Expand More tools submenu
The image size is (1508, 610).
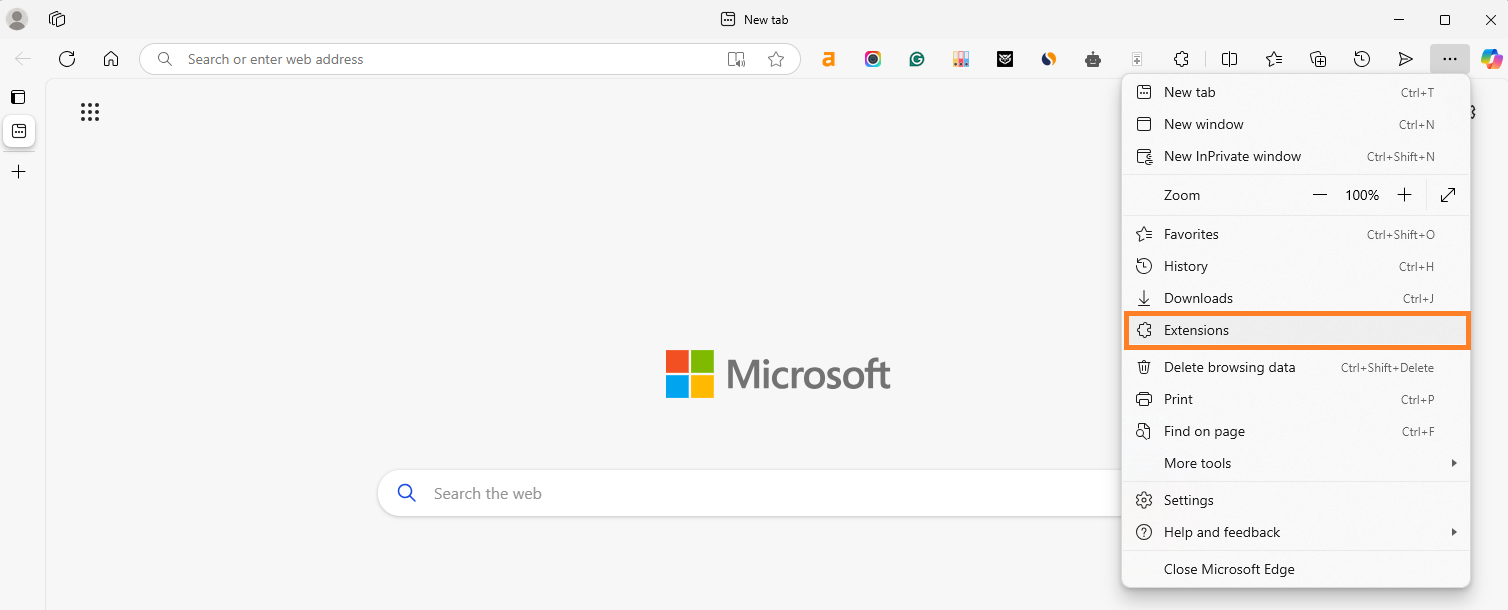pos(1296,463)
